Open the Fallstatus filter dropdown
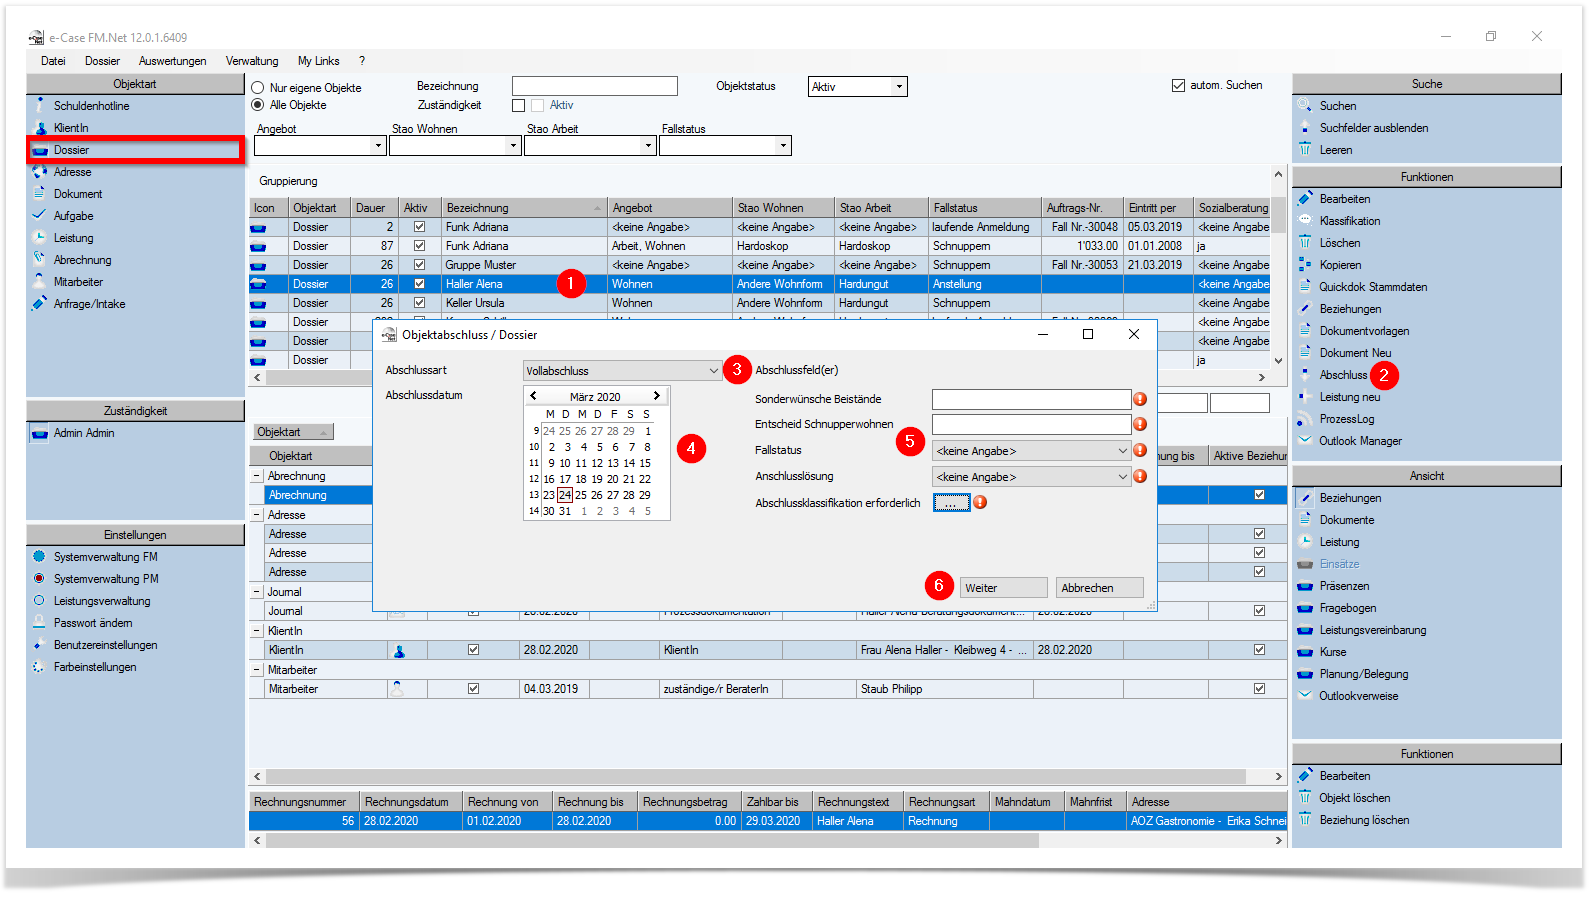Image resolution: width=1596 pixels, height=897 pixels. pyautogui.click(x=783, y=146)
